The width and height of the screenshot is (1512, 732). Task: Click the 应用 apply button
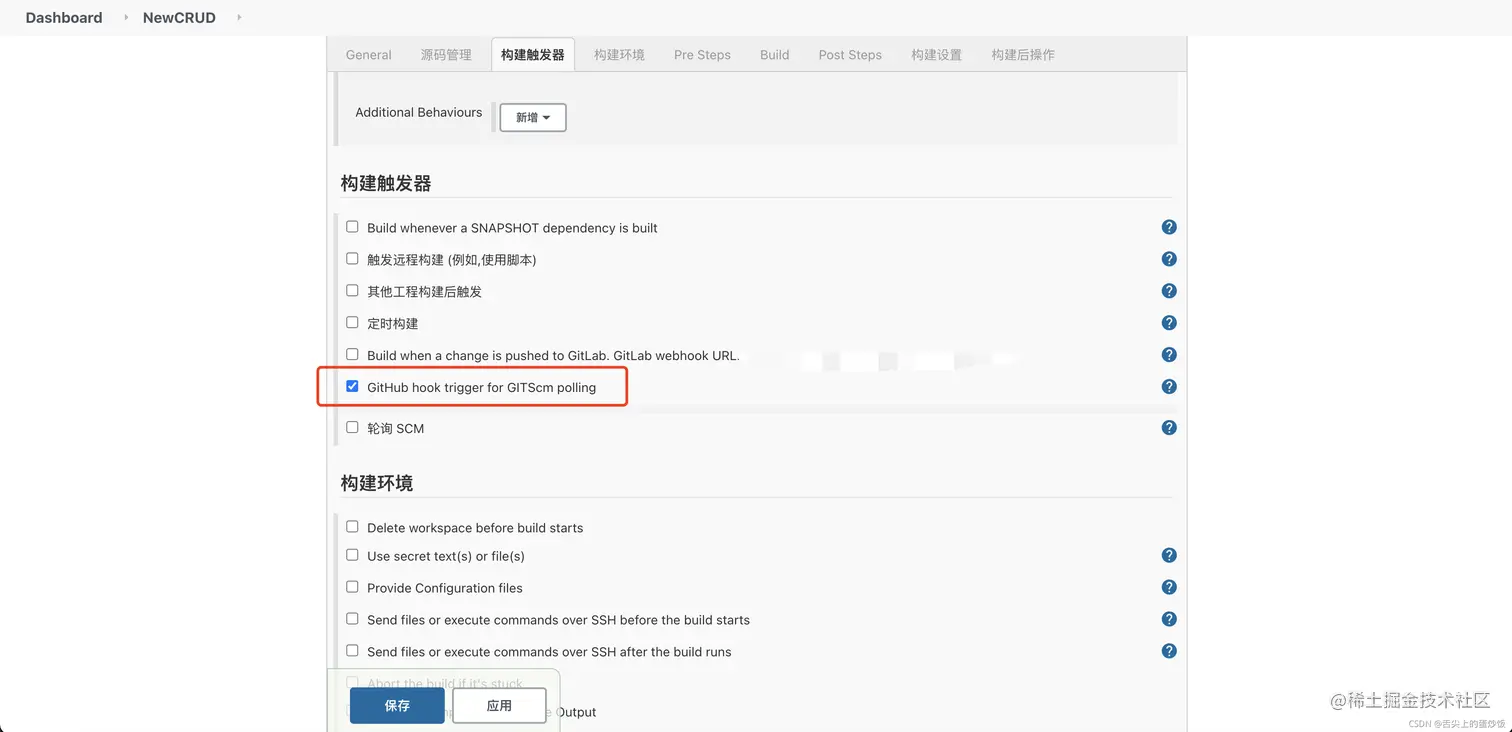(499, 705)
